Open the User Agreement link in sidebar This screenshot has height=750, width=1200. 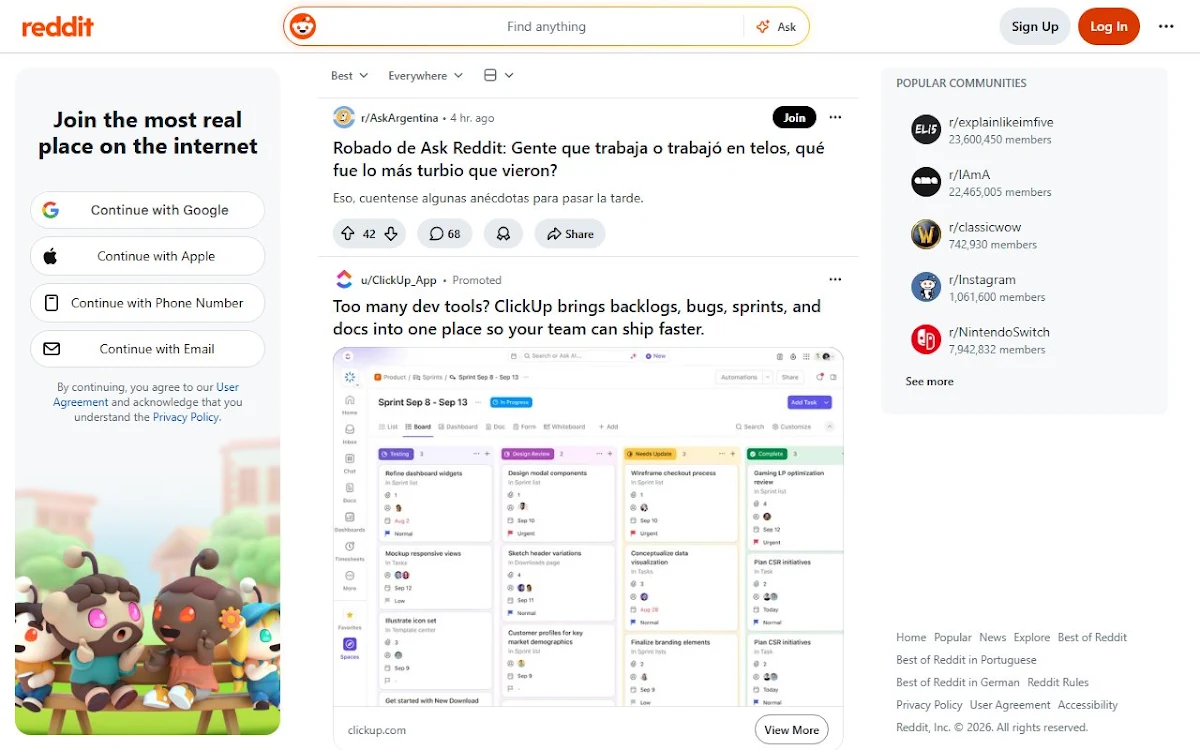pyautogui.click(x=146, y=394)
